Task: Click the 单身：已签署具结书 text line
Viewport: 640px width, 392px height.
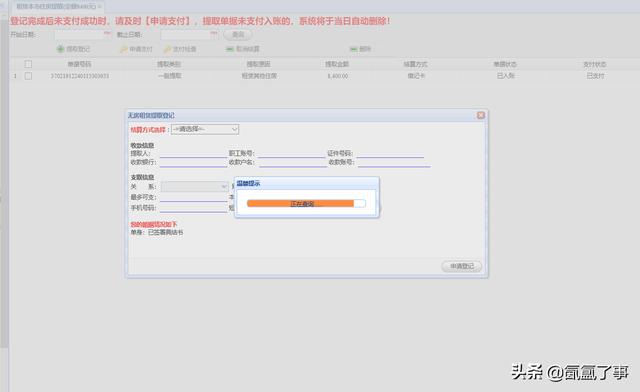Action: click(x=157, y=232)
